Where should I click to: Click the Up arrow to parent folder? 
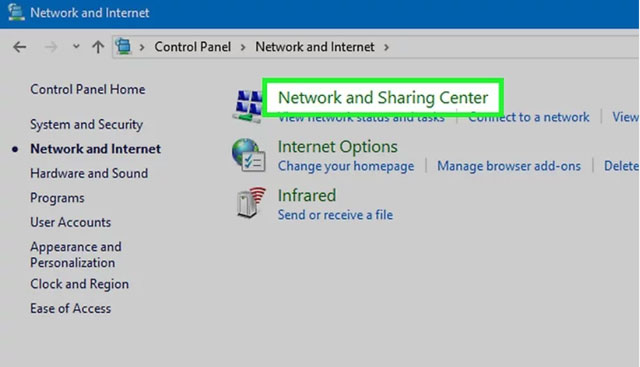pos(98,47)
